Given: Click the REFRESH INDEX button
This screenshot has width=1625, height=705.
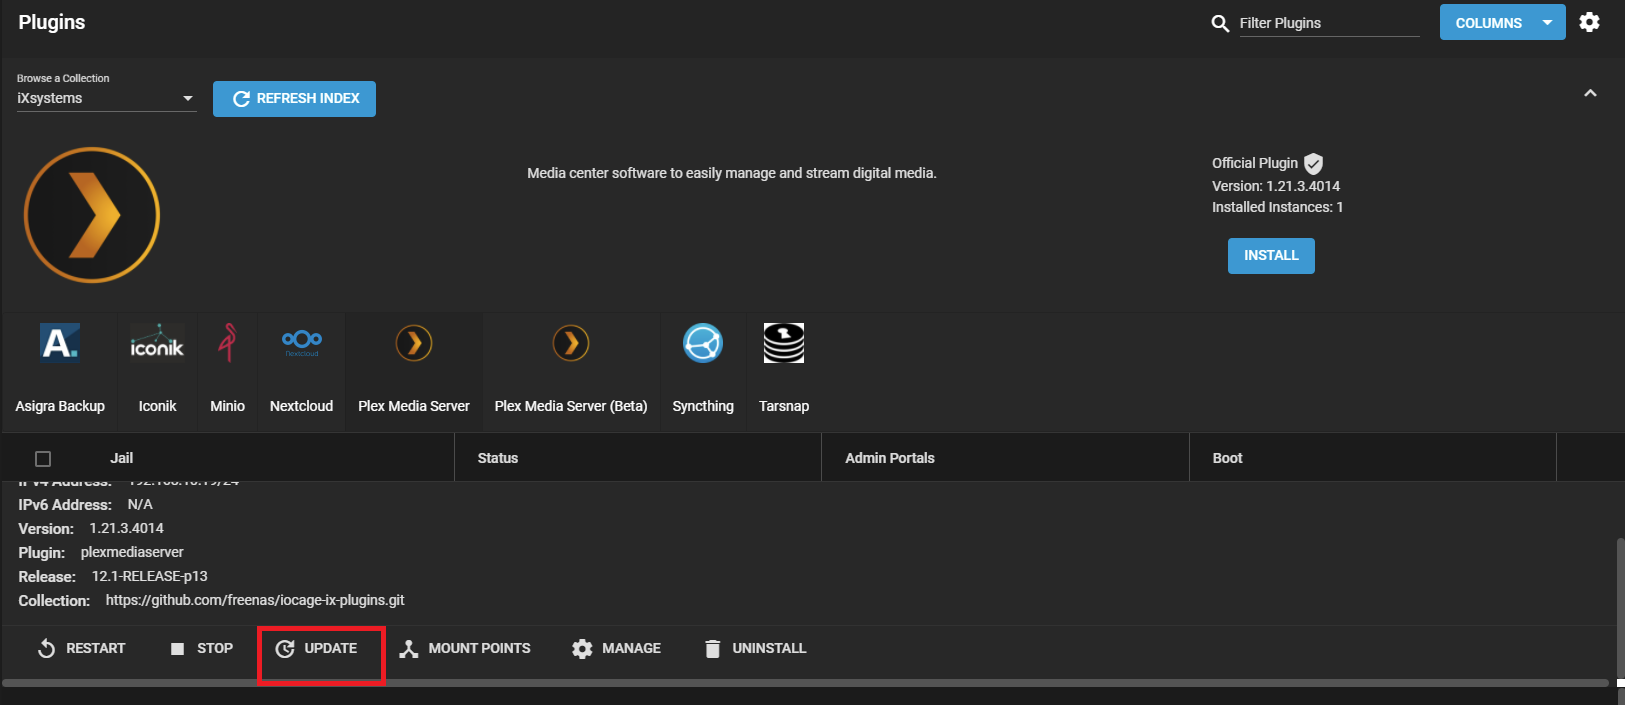Looking at the screenshot, I should click(294, 99).
